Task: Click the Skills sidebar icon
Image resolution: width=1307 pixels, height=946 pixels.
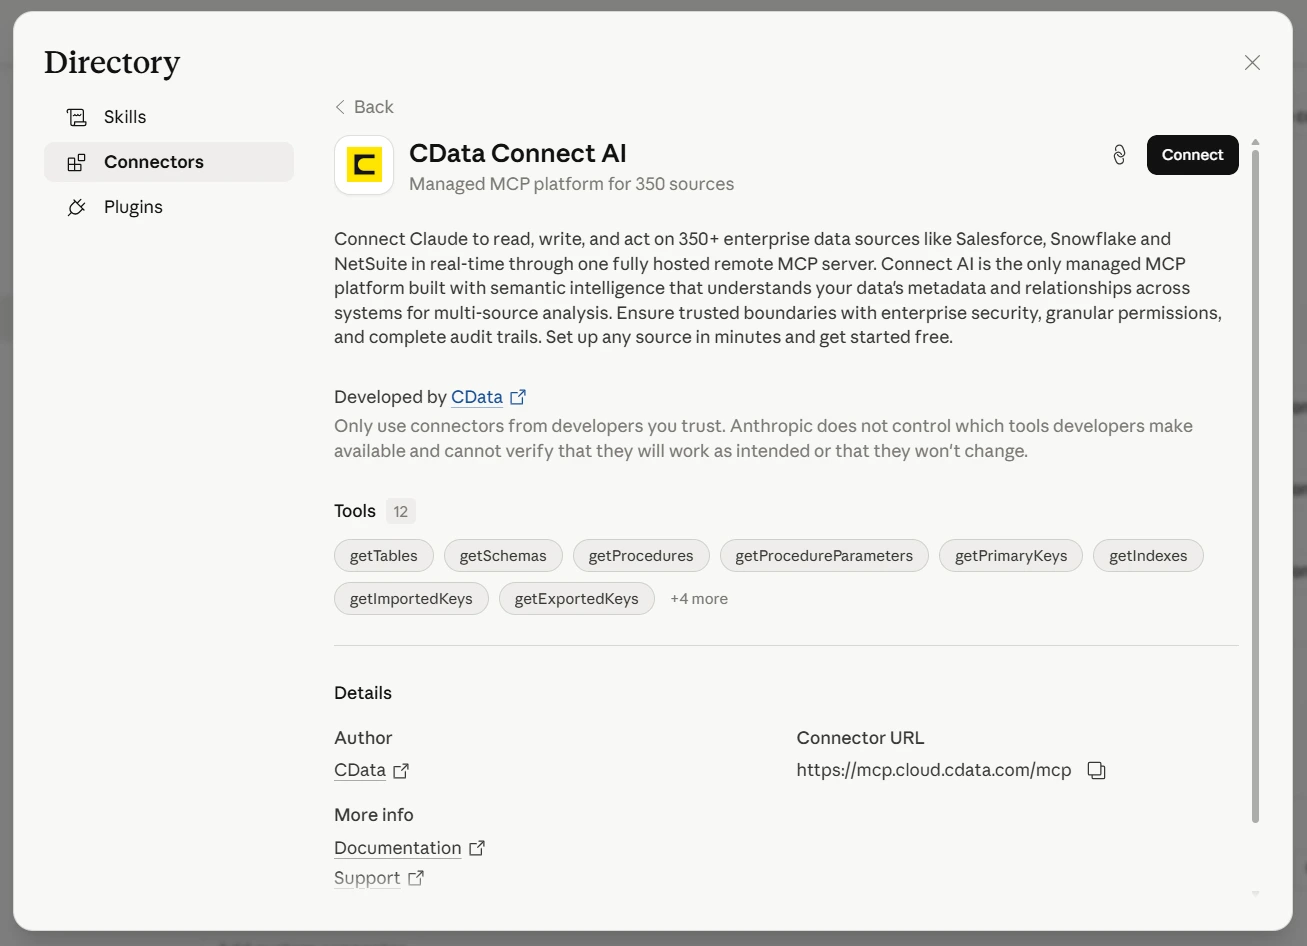Action: click(x=76, y=117)
